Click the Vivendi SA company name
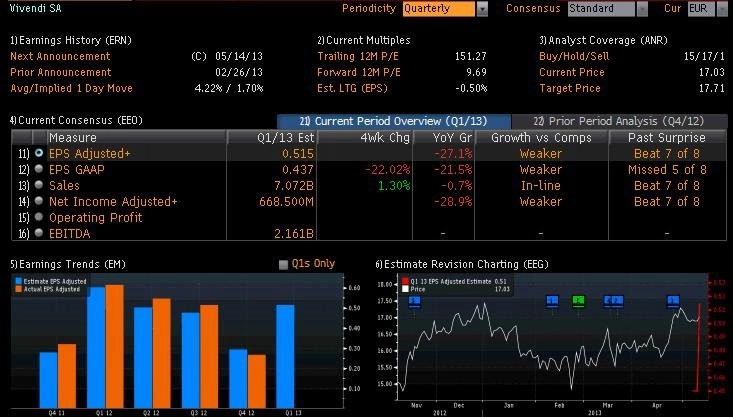This screenshot has width=733, height=417. (x=36, y=8)
